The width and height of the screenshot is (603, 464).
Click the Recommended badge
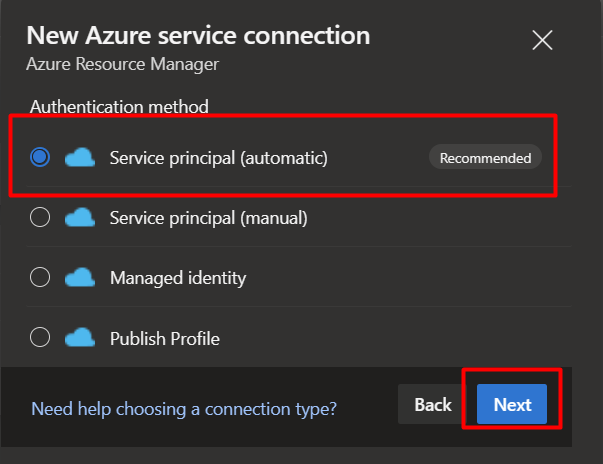pos(485,158)
